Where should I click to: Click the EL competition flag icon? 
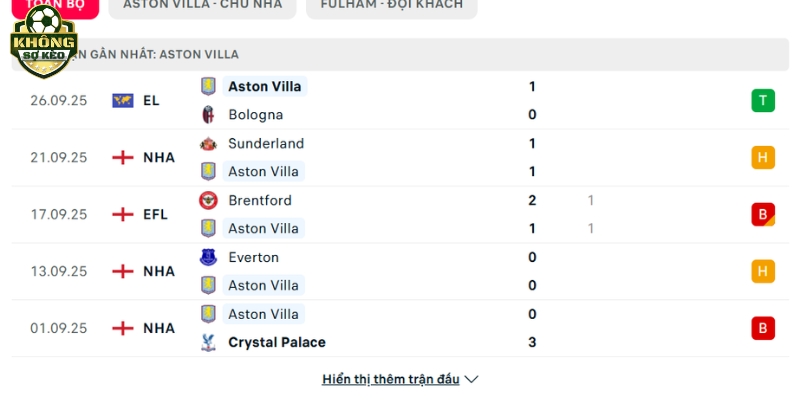click(x=123, y=101)
